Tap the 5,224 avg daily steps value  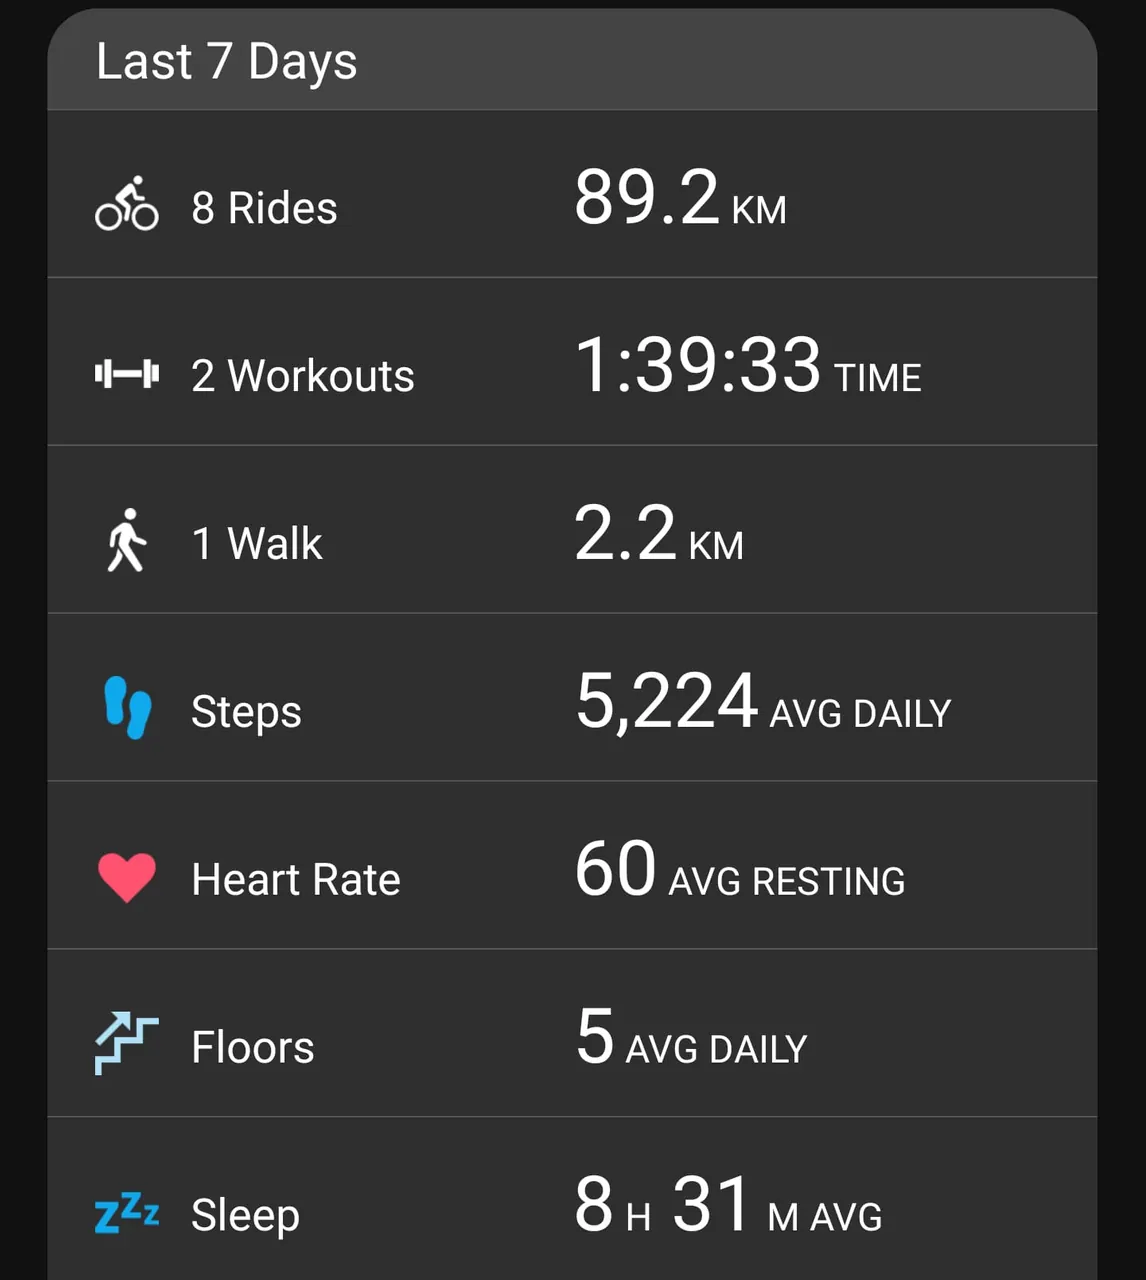(763, 702)
